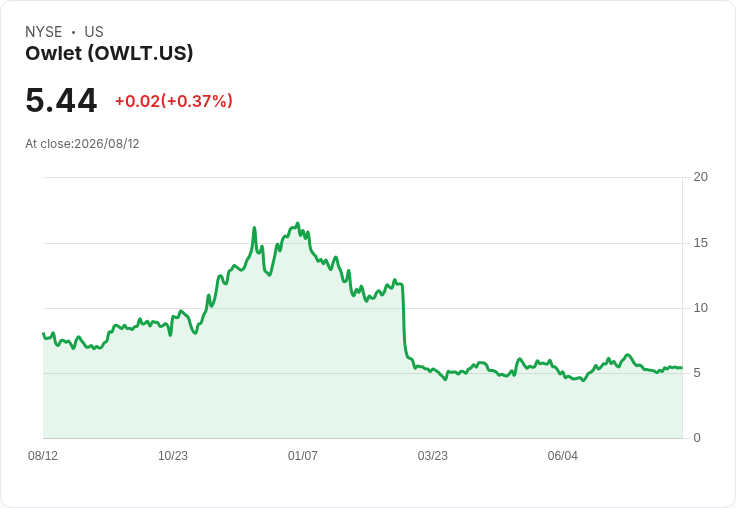Click the 10 y-axis price label
Image resolution: width=736 pixels, height=508 pixels.
pos(701,308)
